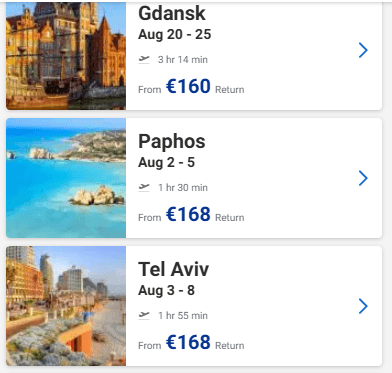Open the Paphos destination title
The image size is (392, 373).
point(172,142)
